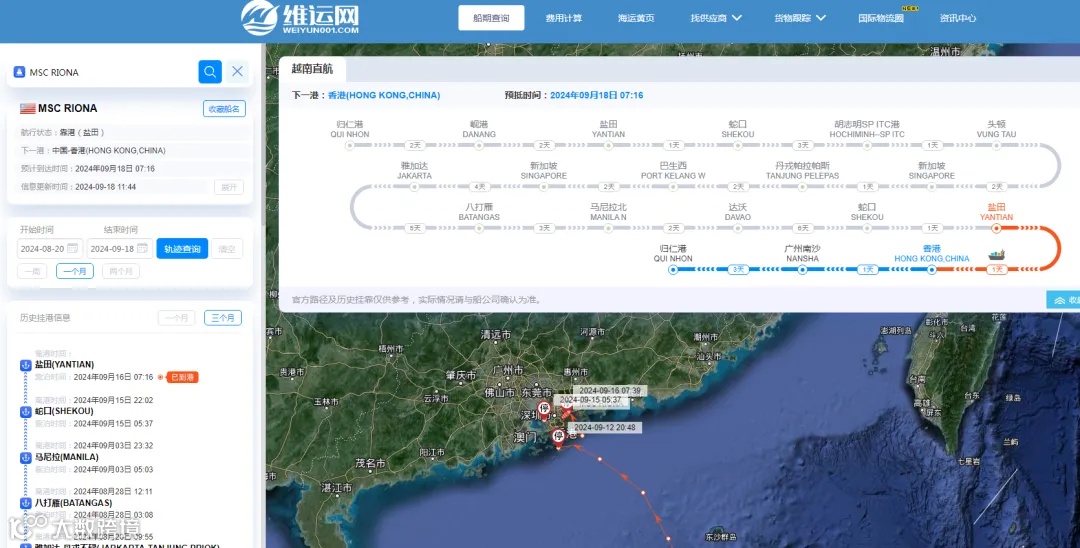
Task: Expand ship details with 展开 button
Action: click(x=229, y=188)
